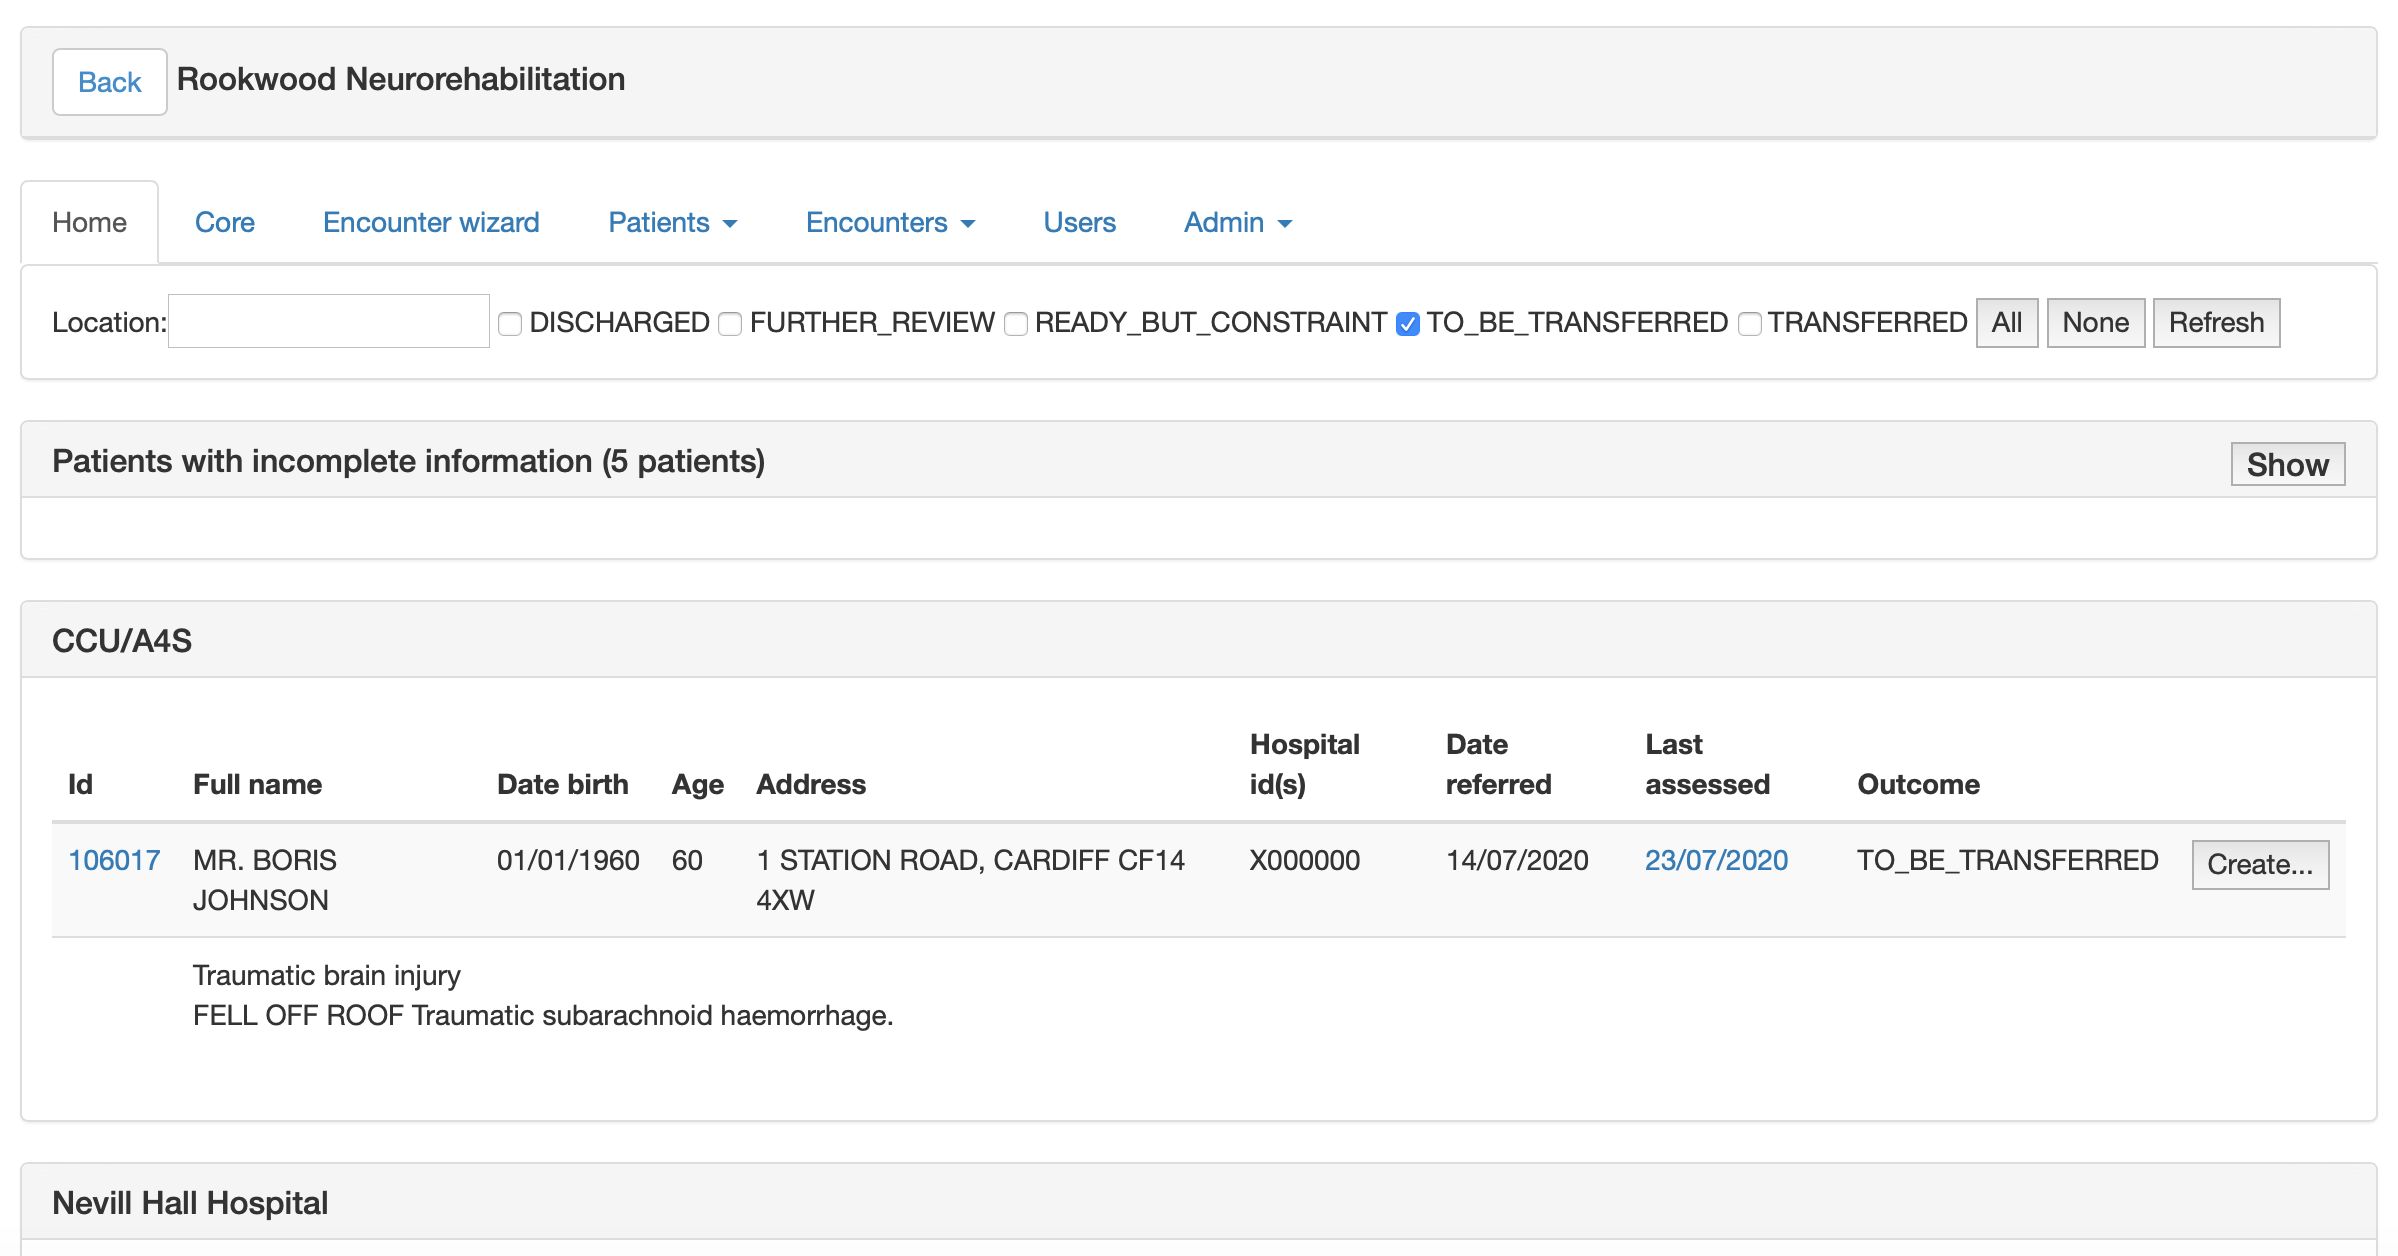Screen dimensions: 2398x1256
Task: Open last assessed date 23/07/2020
Action: click(x=1716, y=860)
